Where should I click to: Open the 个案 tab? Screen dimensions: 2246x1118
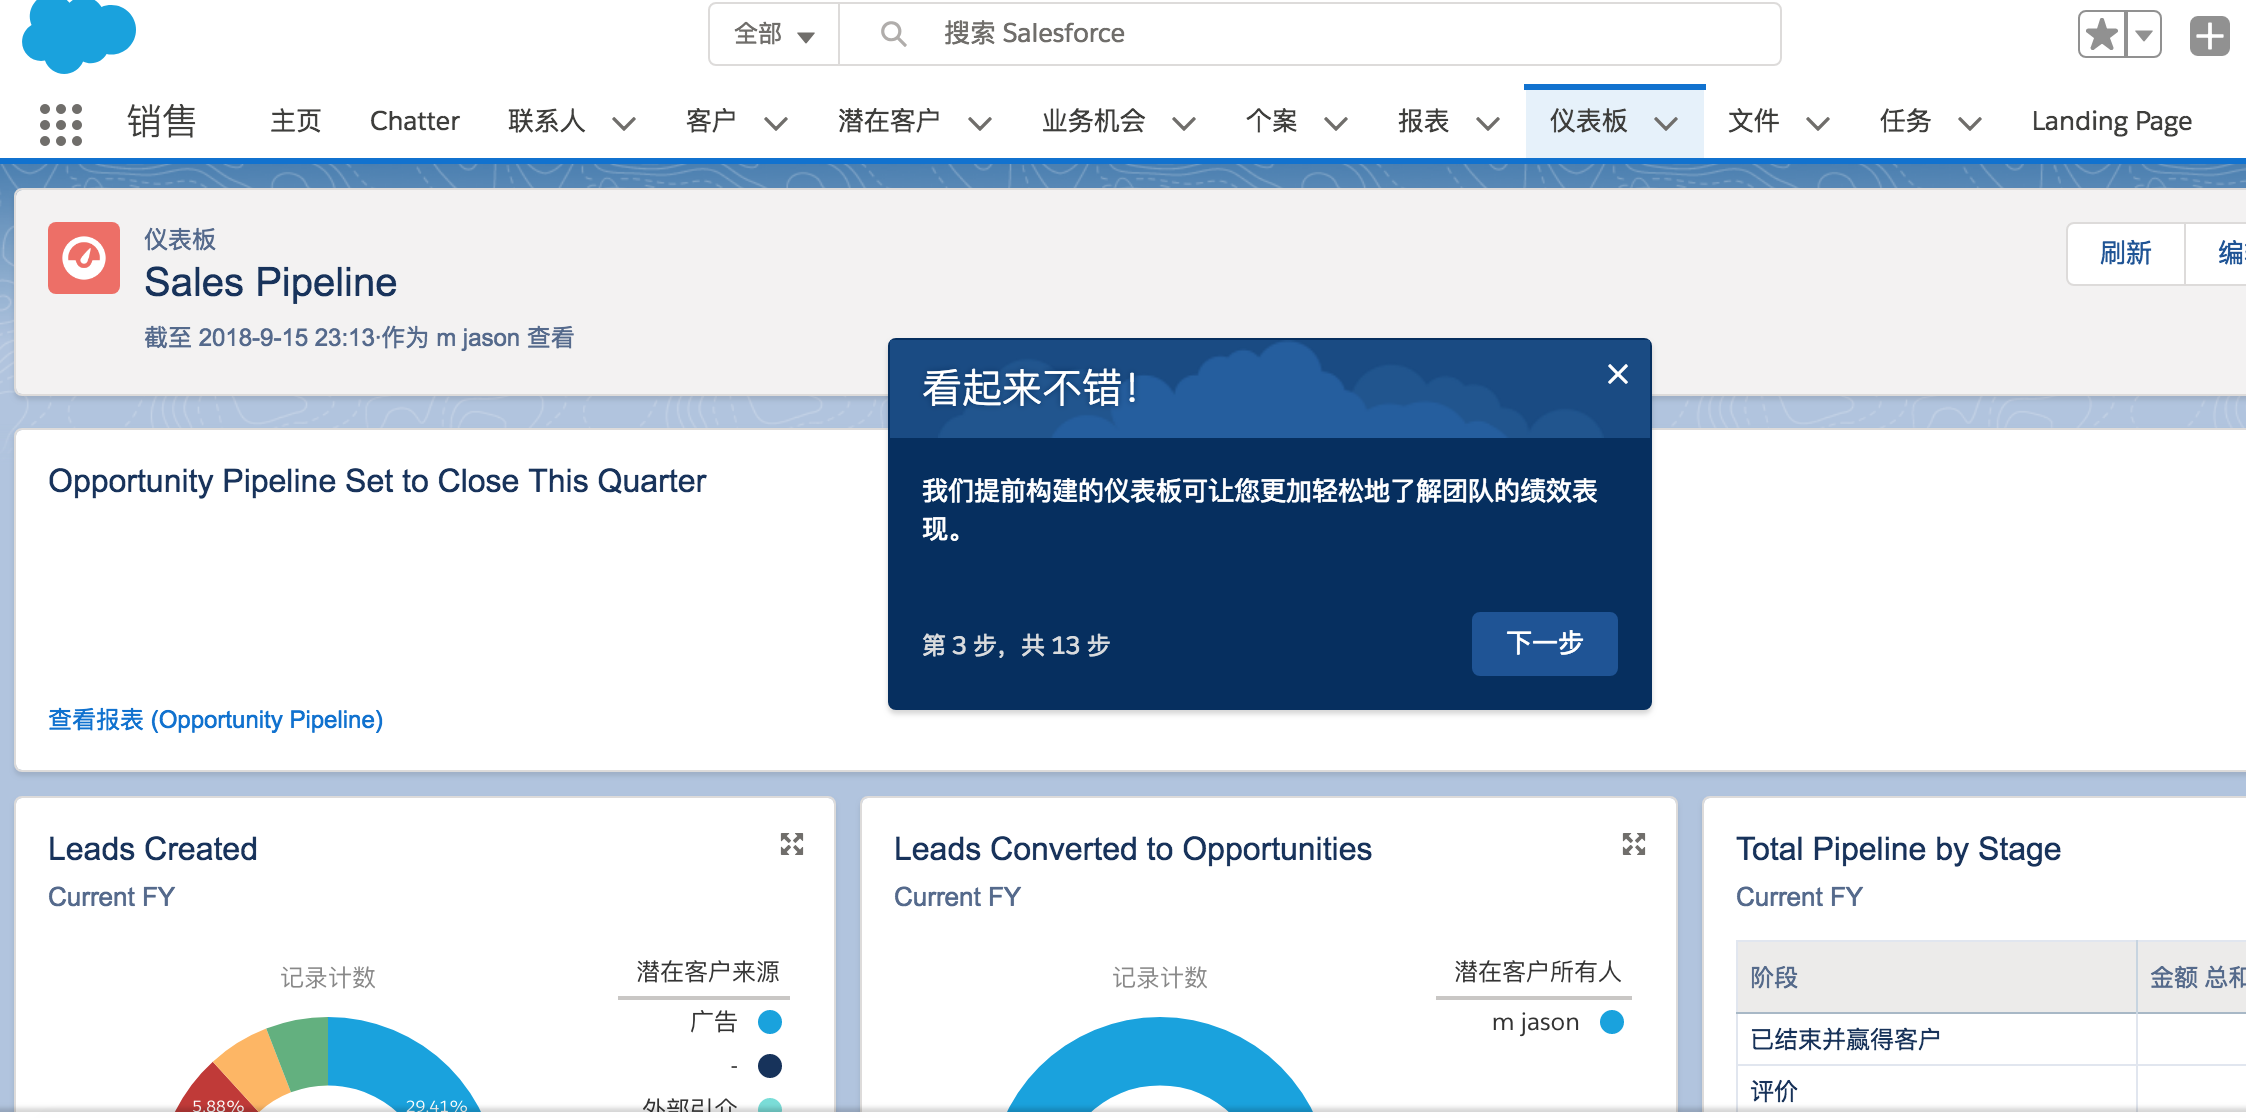point(1272,121)
